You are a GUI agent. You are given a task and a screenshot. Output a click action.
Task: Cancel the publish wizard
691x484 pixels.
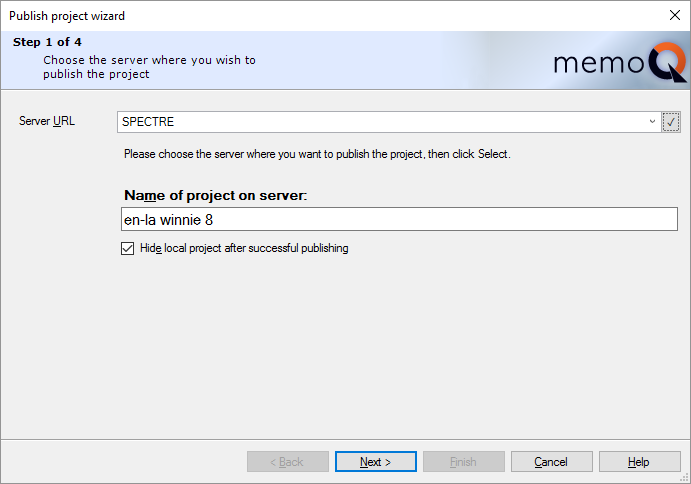(551, 462)
